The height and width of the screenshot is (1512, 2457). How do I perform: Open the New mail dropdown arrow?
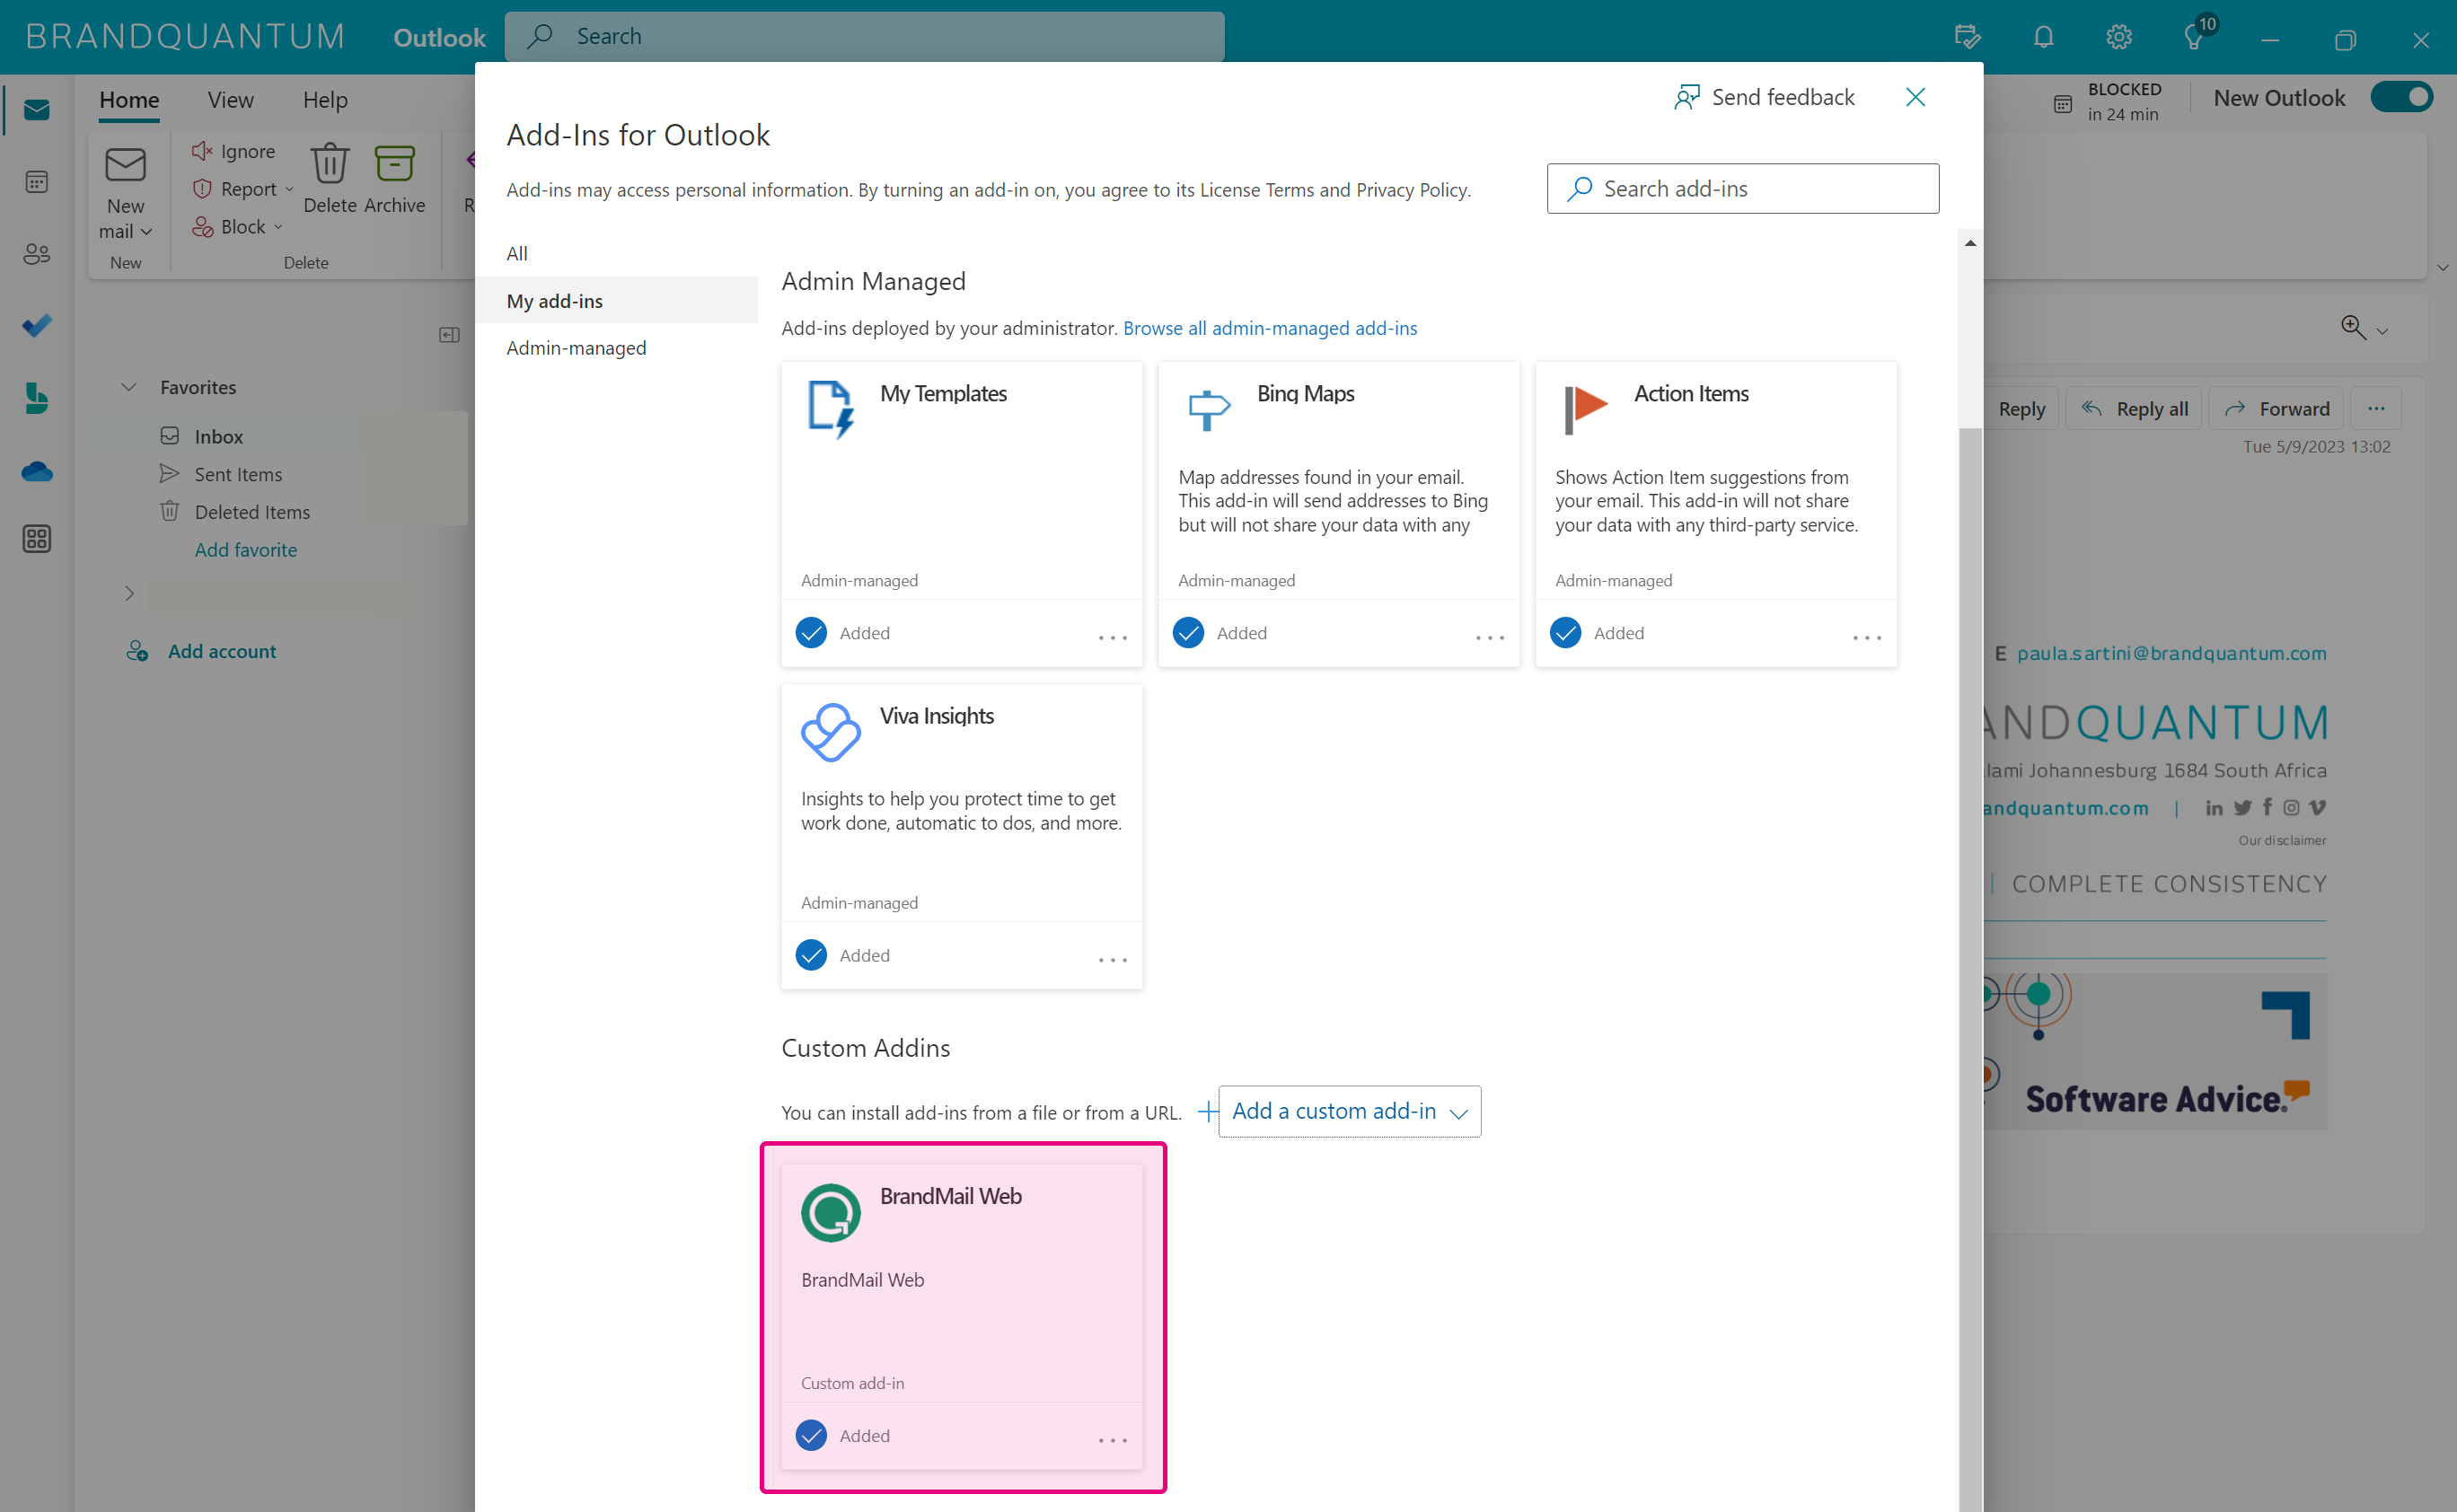tap(147, 232)
